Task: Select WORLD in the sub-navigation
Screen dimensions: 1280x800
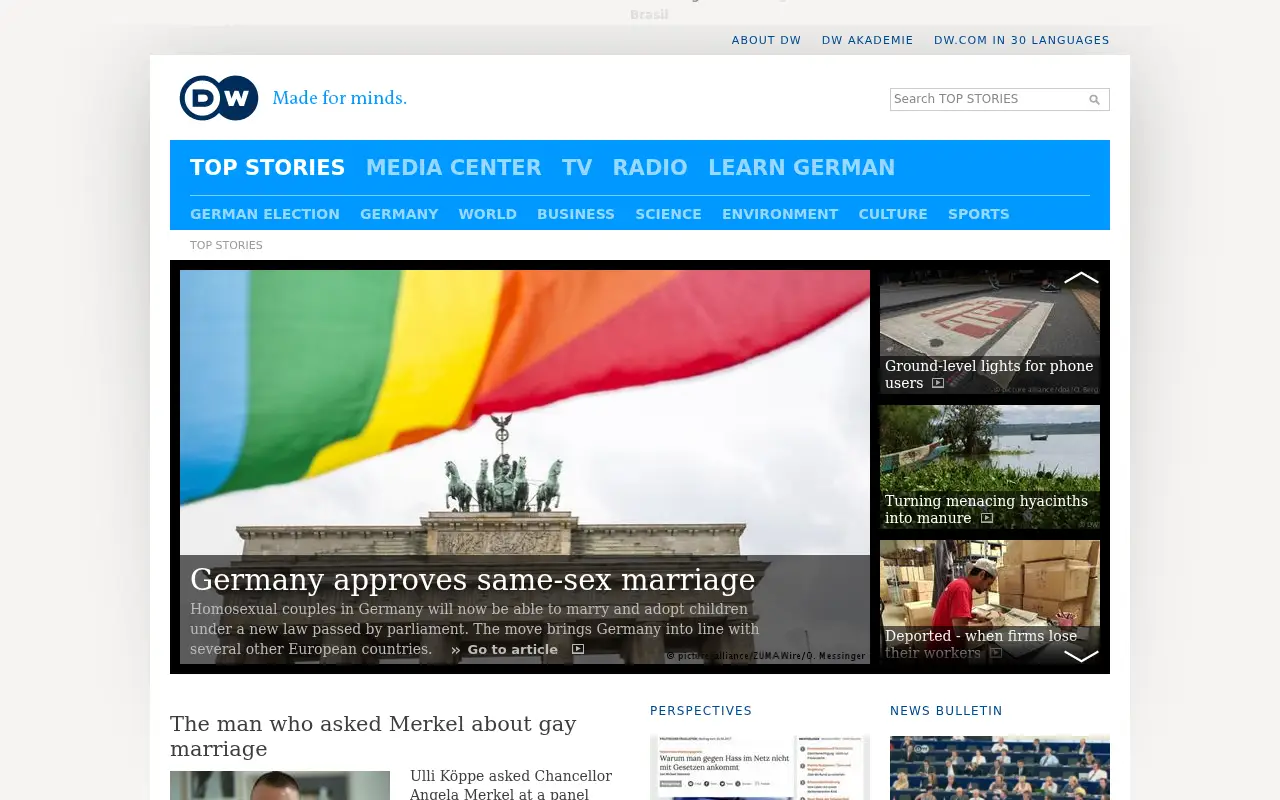Action: 488,214
